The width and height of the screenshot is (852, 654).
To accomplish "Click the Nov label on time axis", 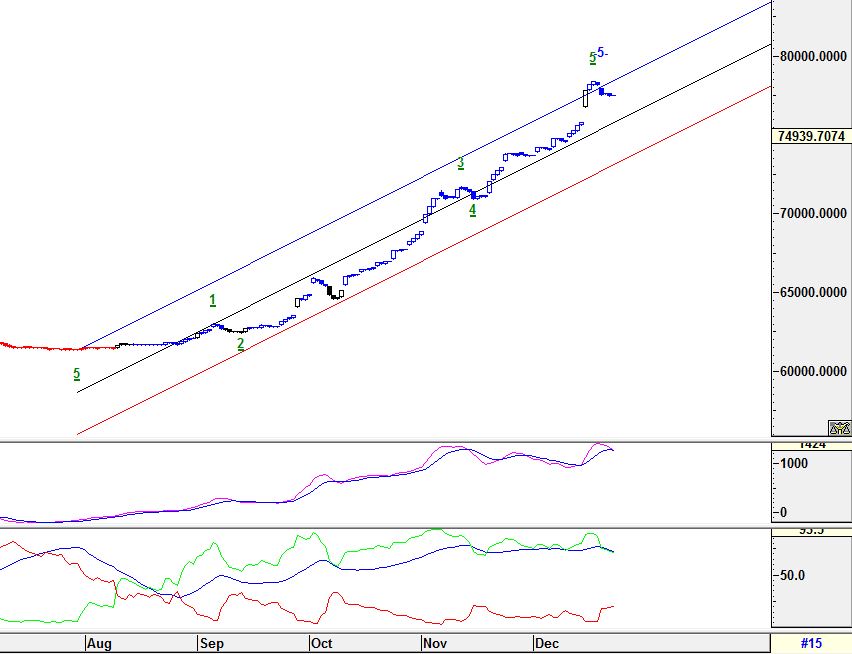I will coord(433,643).
